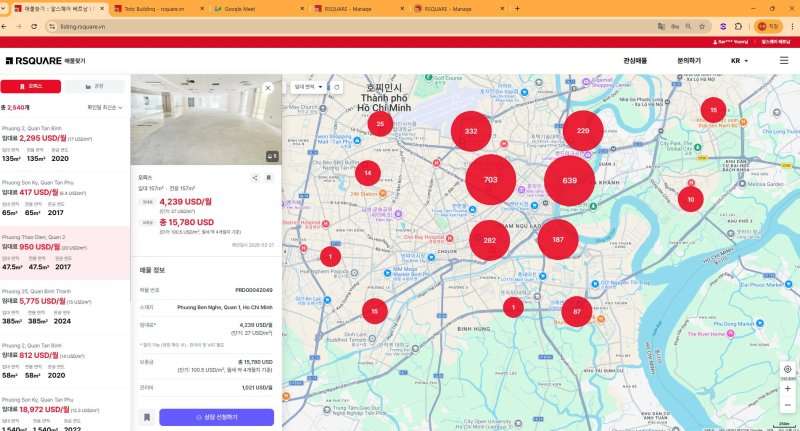The image size is (800, 431).
Task: Center map on my location
Action: pos(788,369)
